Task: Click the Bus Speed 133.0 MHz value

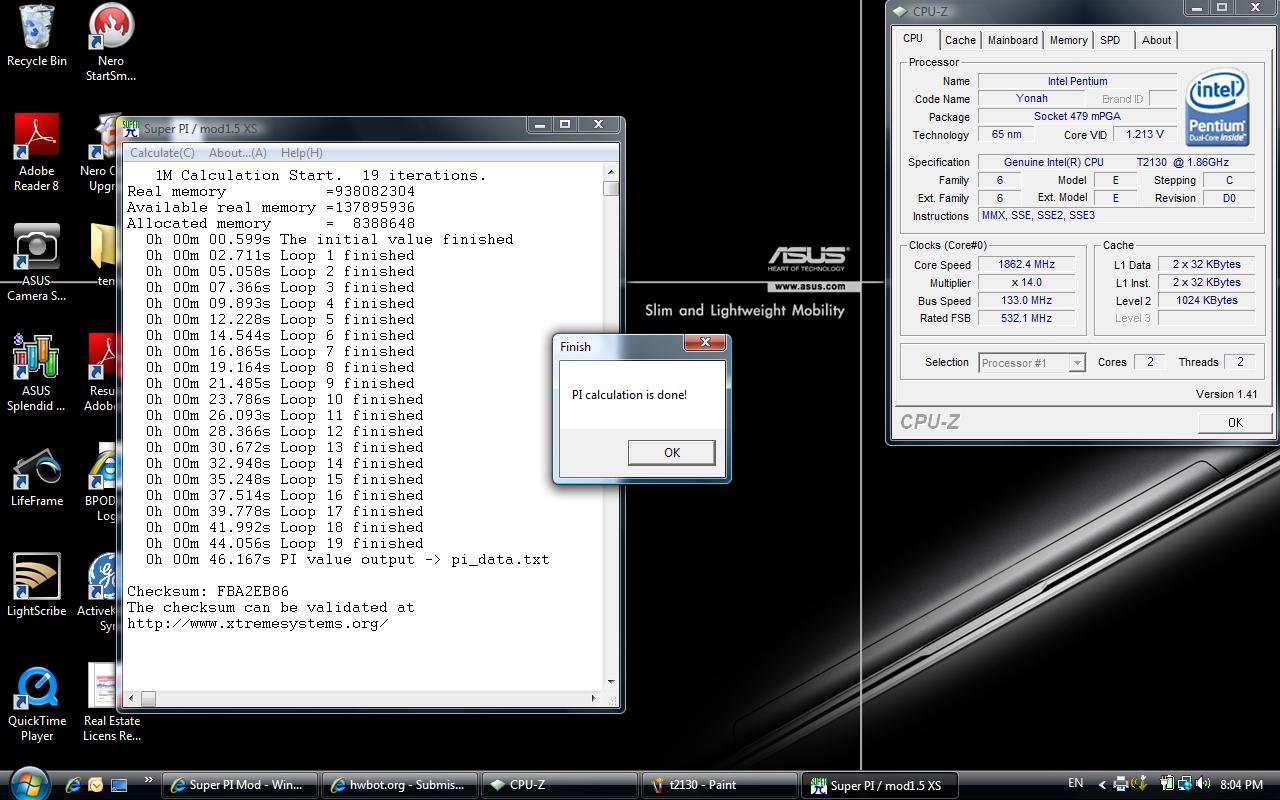Action: click(1027, 301)
